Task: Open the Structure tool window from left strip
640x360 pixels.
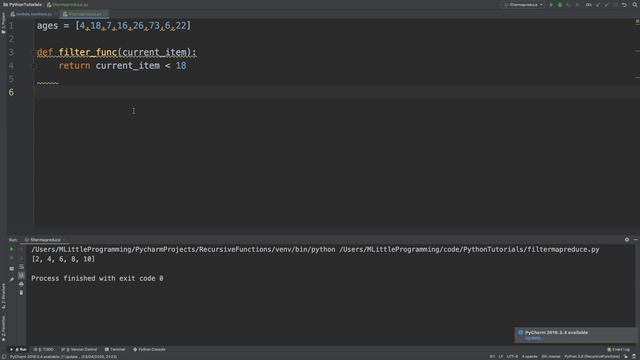Action: (3, 296)
